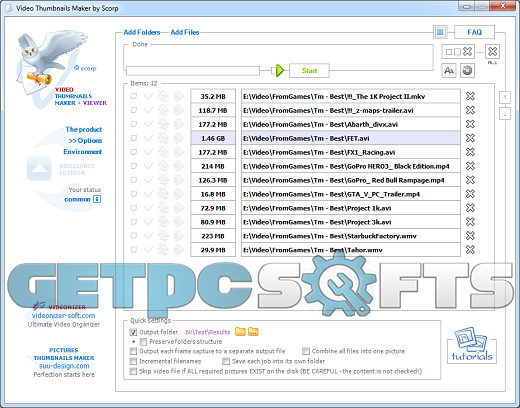Click the 35.2 MB size cell
The height and width of the screenshot is (408, 520).
[x=213, y=96]
